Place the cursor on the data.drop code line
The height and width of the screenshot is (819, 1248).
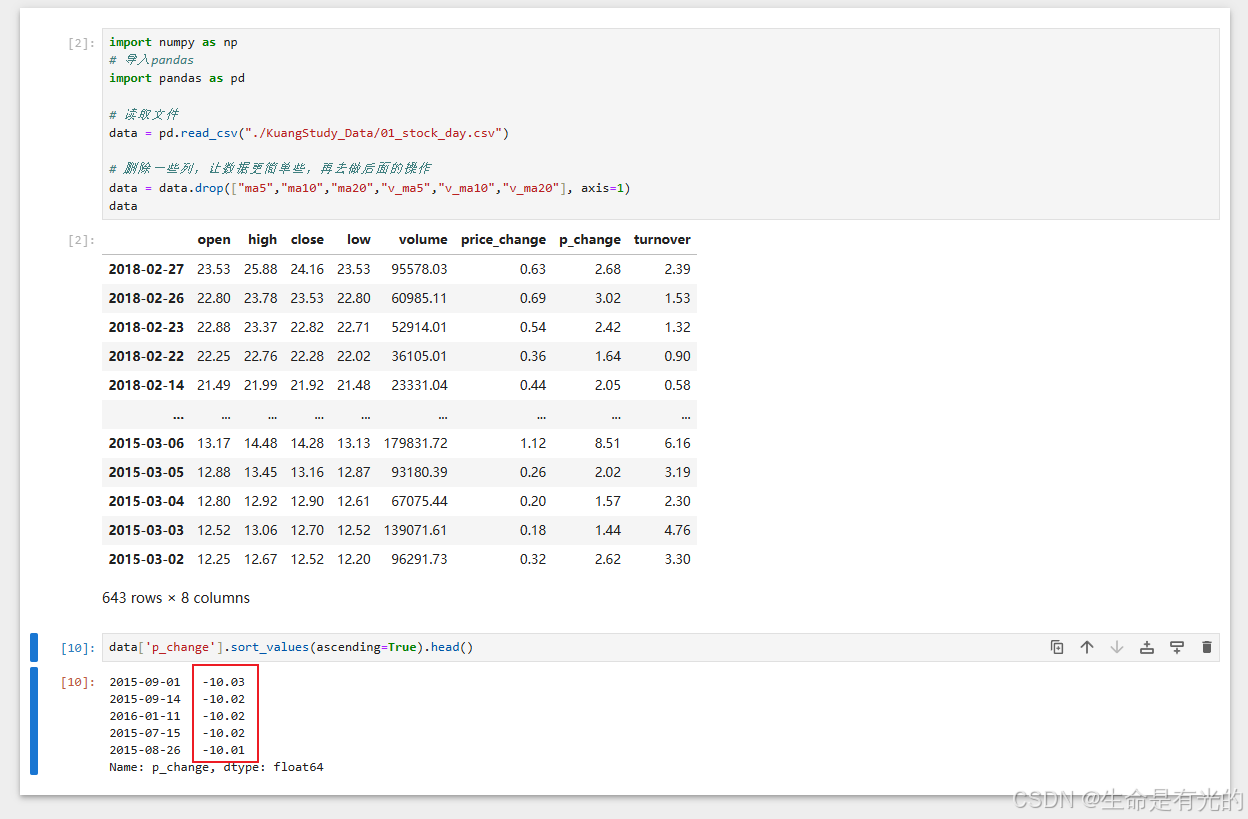(369, 188)
